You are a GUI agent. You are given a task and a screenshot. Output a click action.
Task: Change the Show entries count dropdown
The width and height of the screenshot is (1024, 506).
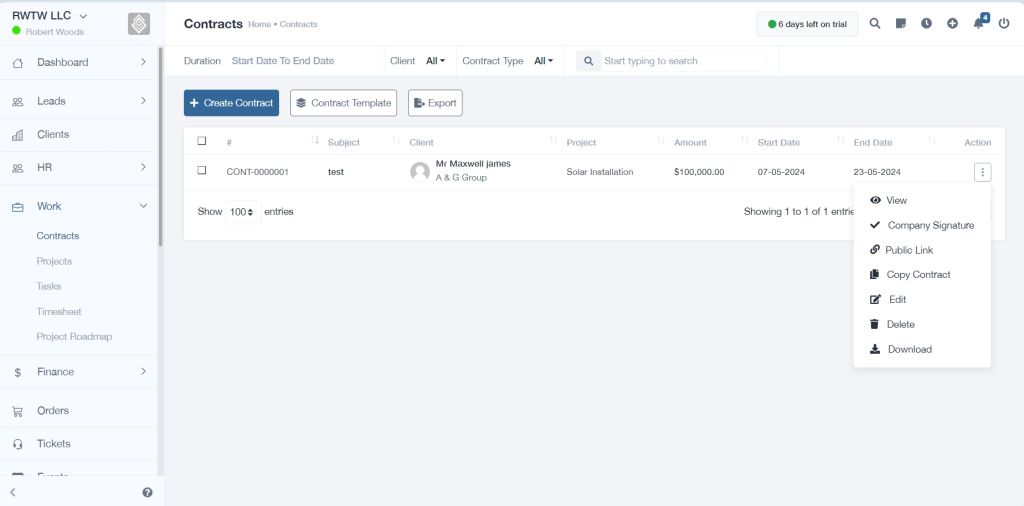coord(243,212)
